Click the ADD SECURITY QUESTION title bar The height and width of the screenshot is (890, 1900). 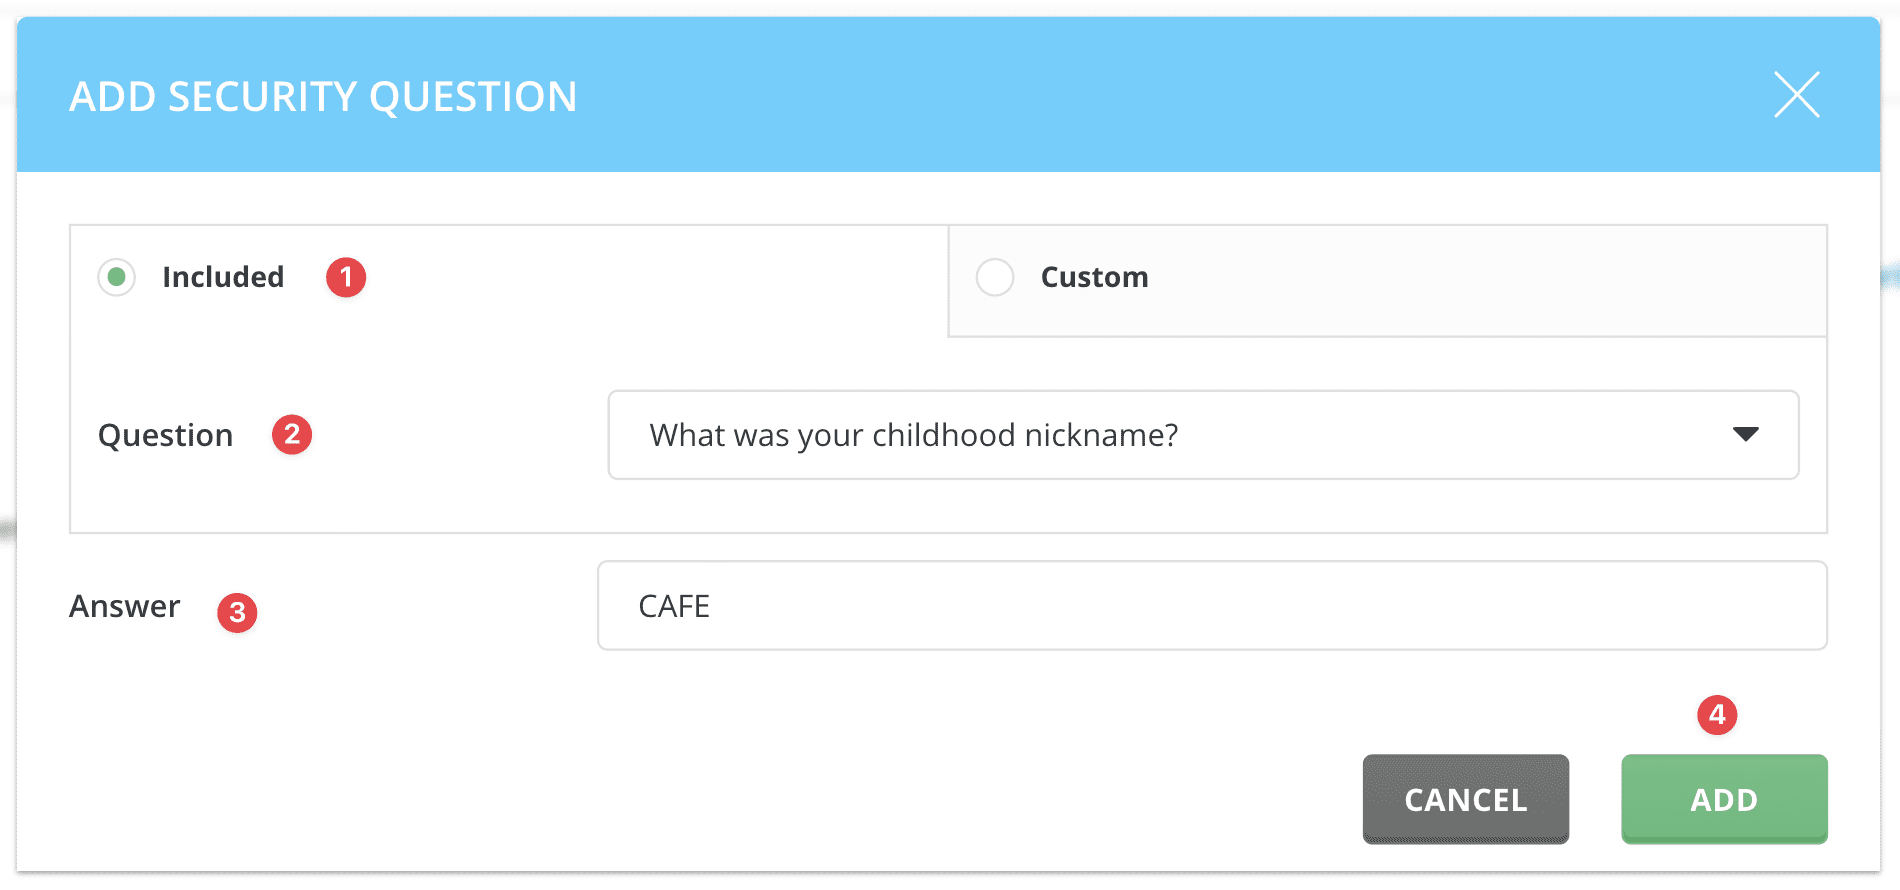322,95
